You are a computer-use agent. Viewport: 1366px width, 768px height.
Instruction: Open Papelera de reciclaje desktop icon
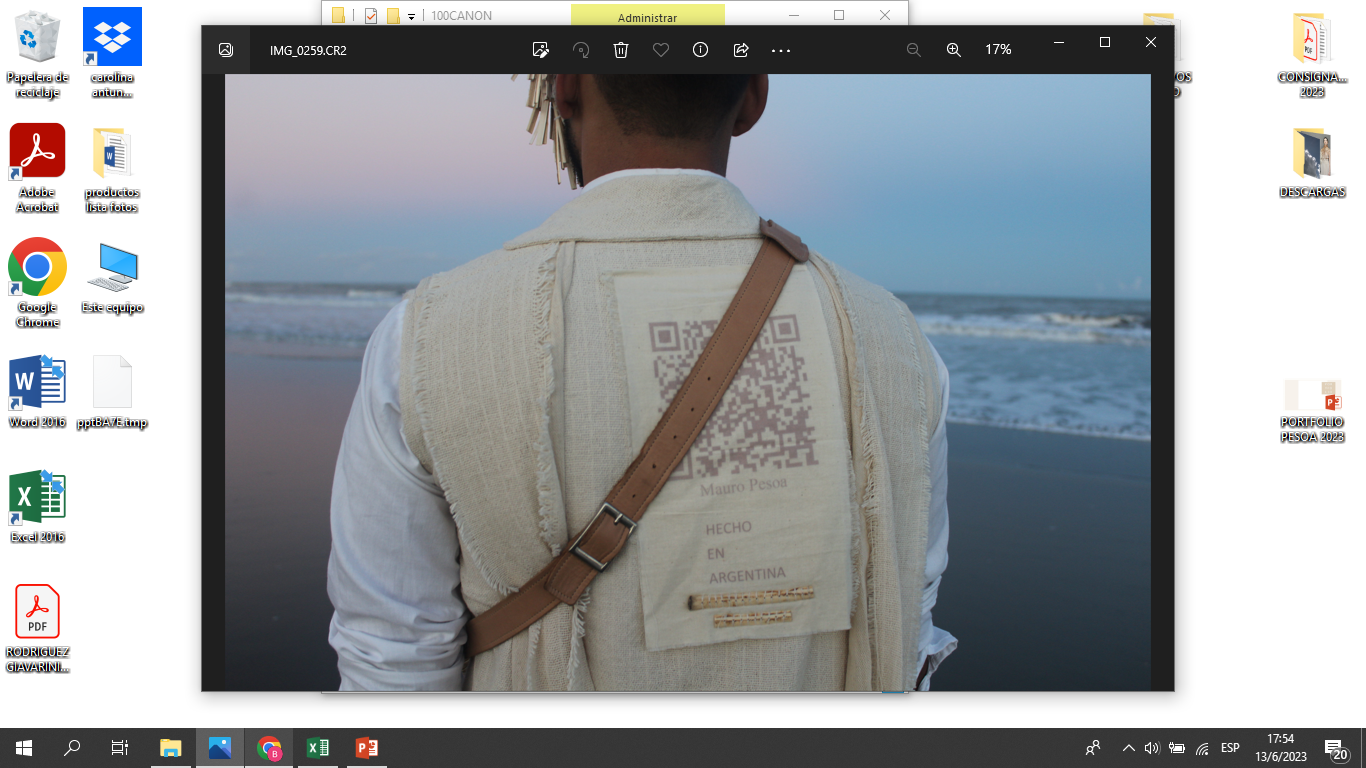[x=37, y=55]
